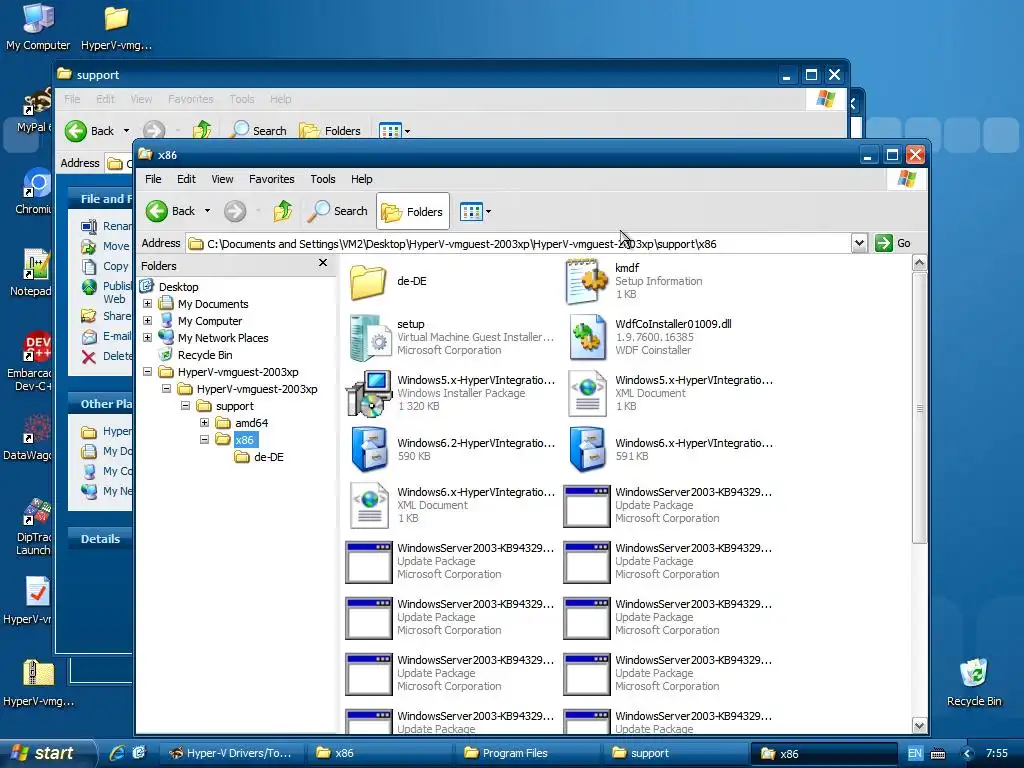Select Windows5.x-HyperVIntegration Windows Installer Package icon
The height and width of the screenshot is (768, 1024).
tap(369, 394)
